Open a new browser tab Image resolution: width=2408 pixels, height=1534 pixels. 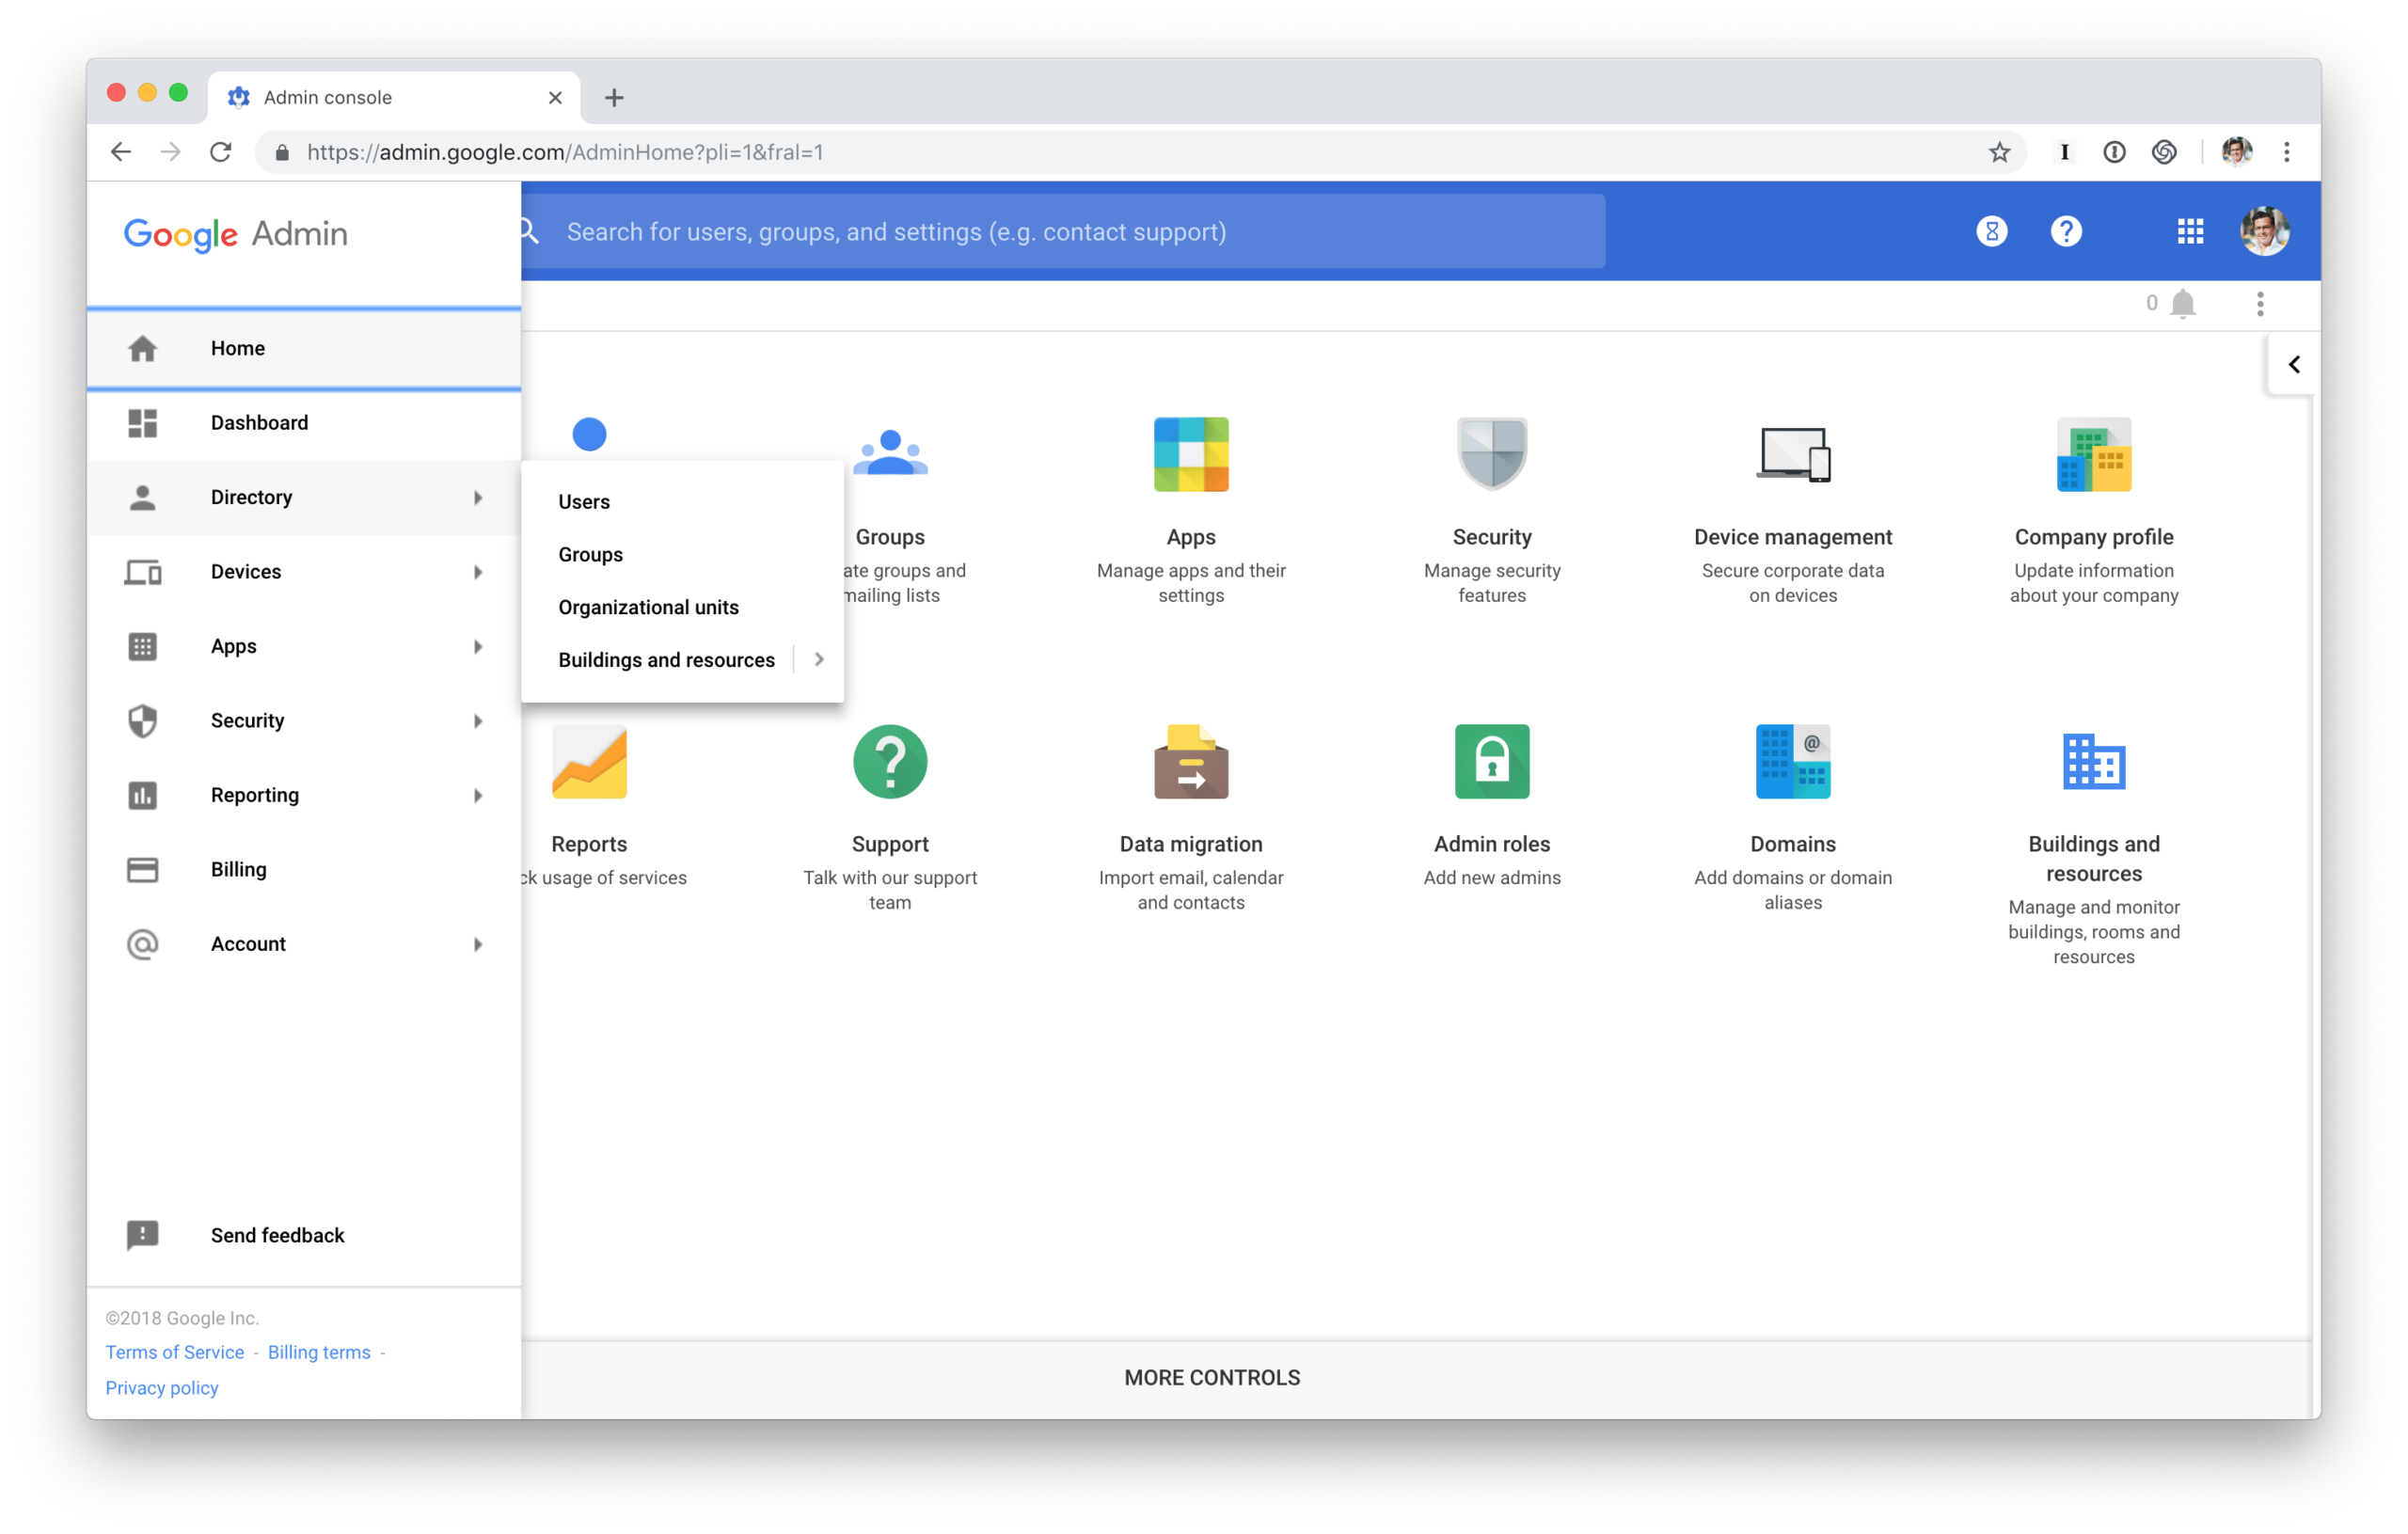coord(615,98)
